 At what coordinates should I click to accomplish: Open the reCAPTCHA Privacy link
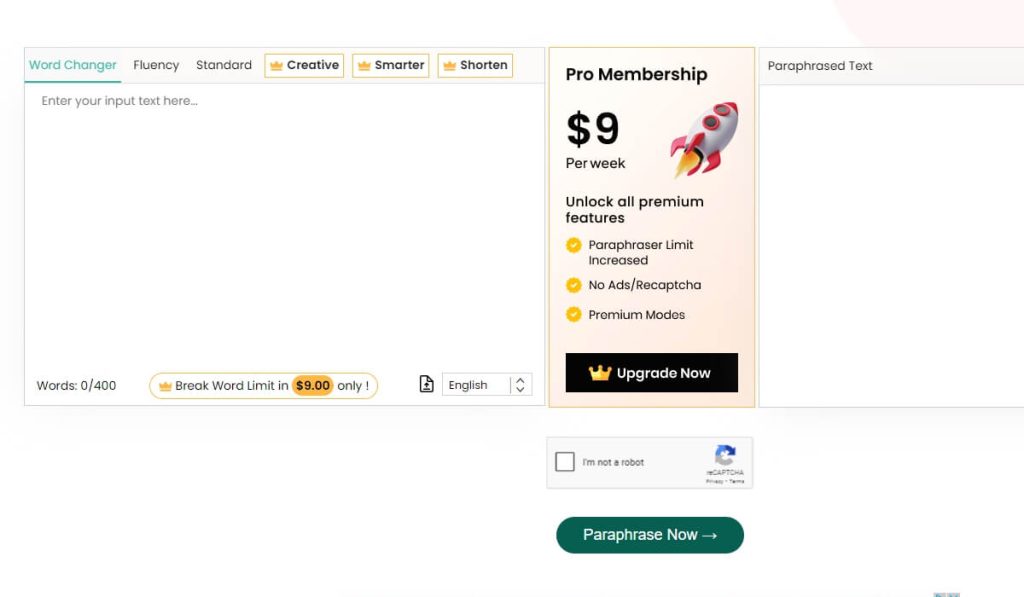coord(714,481)
